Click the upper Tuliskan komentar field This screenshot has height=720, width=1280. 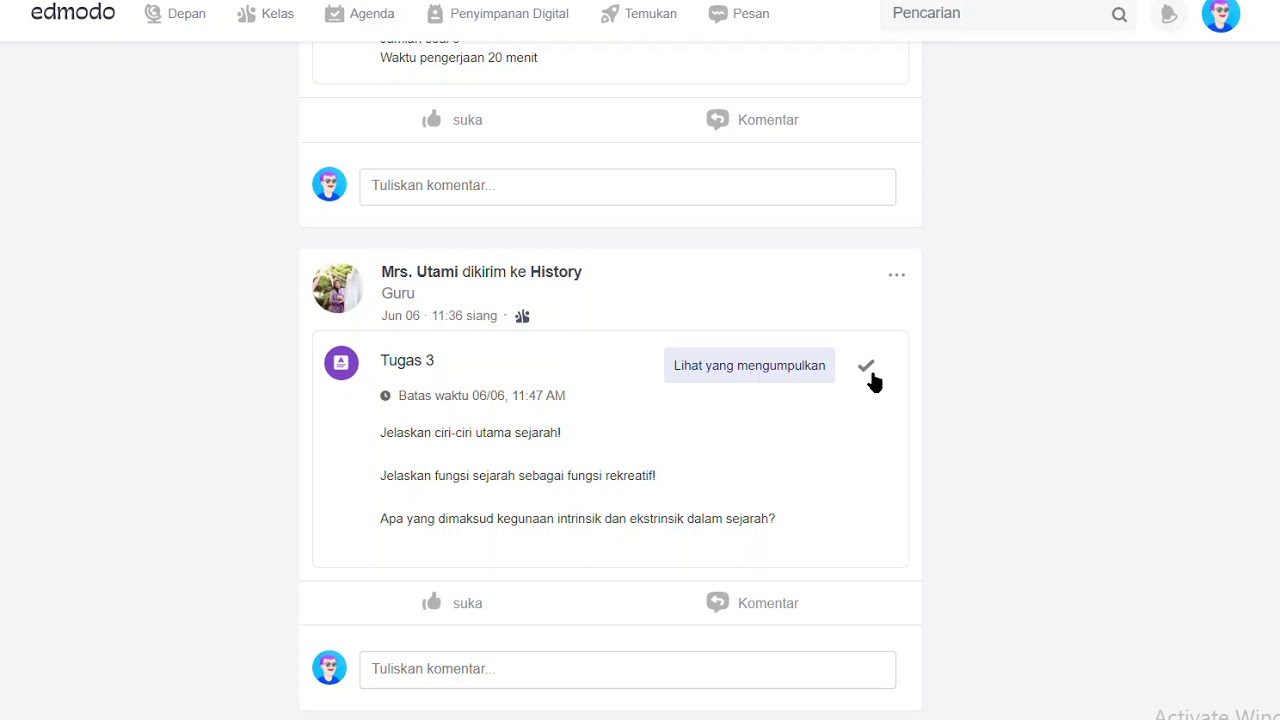click(628, 186)
